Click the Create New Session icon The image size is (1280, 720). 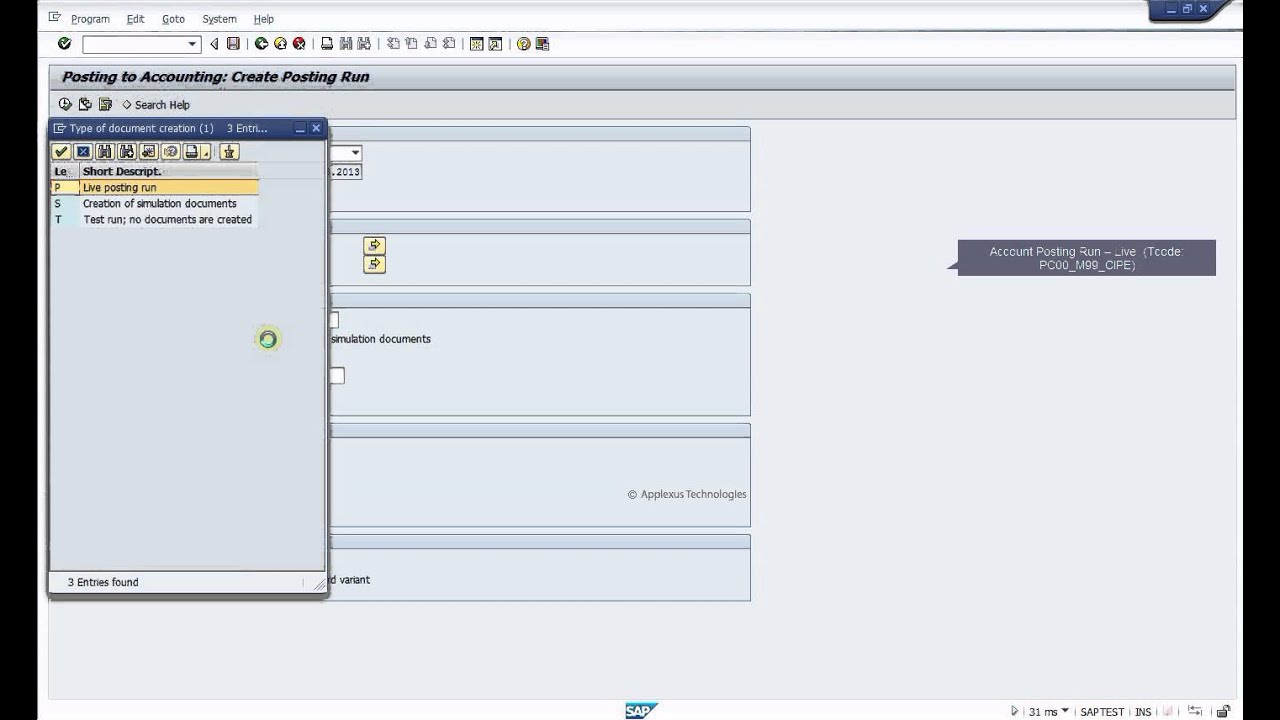(476, 44)
